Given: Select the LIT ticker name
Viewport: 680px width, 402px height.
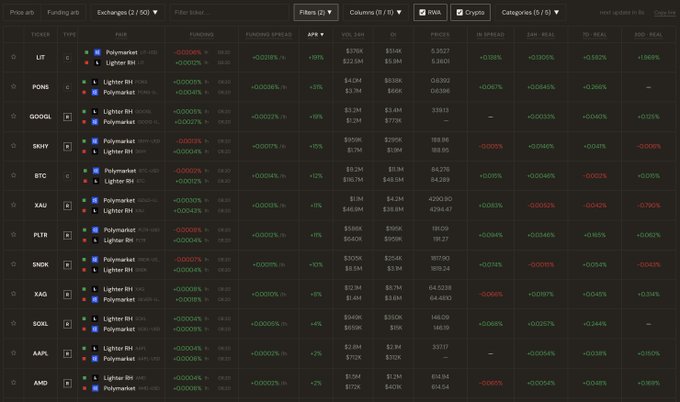Looking at the screenshot, I should point(40,57).
